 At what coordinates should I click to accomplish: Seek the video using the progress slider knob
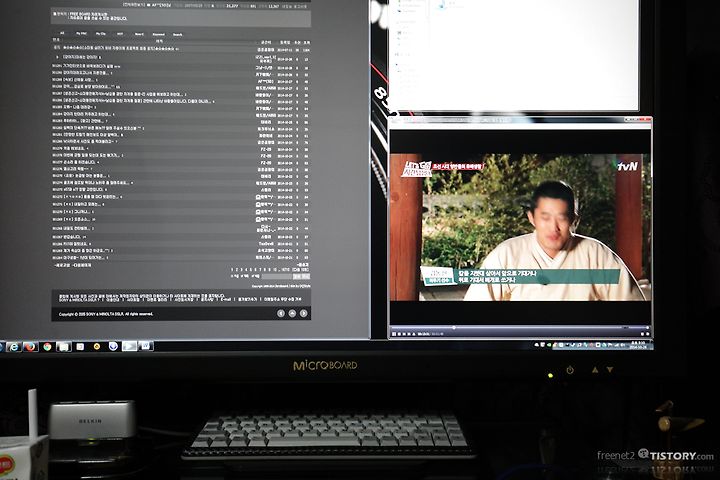pyautogui.click(x=454, y=328)
